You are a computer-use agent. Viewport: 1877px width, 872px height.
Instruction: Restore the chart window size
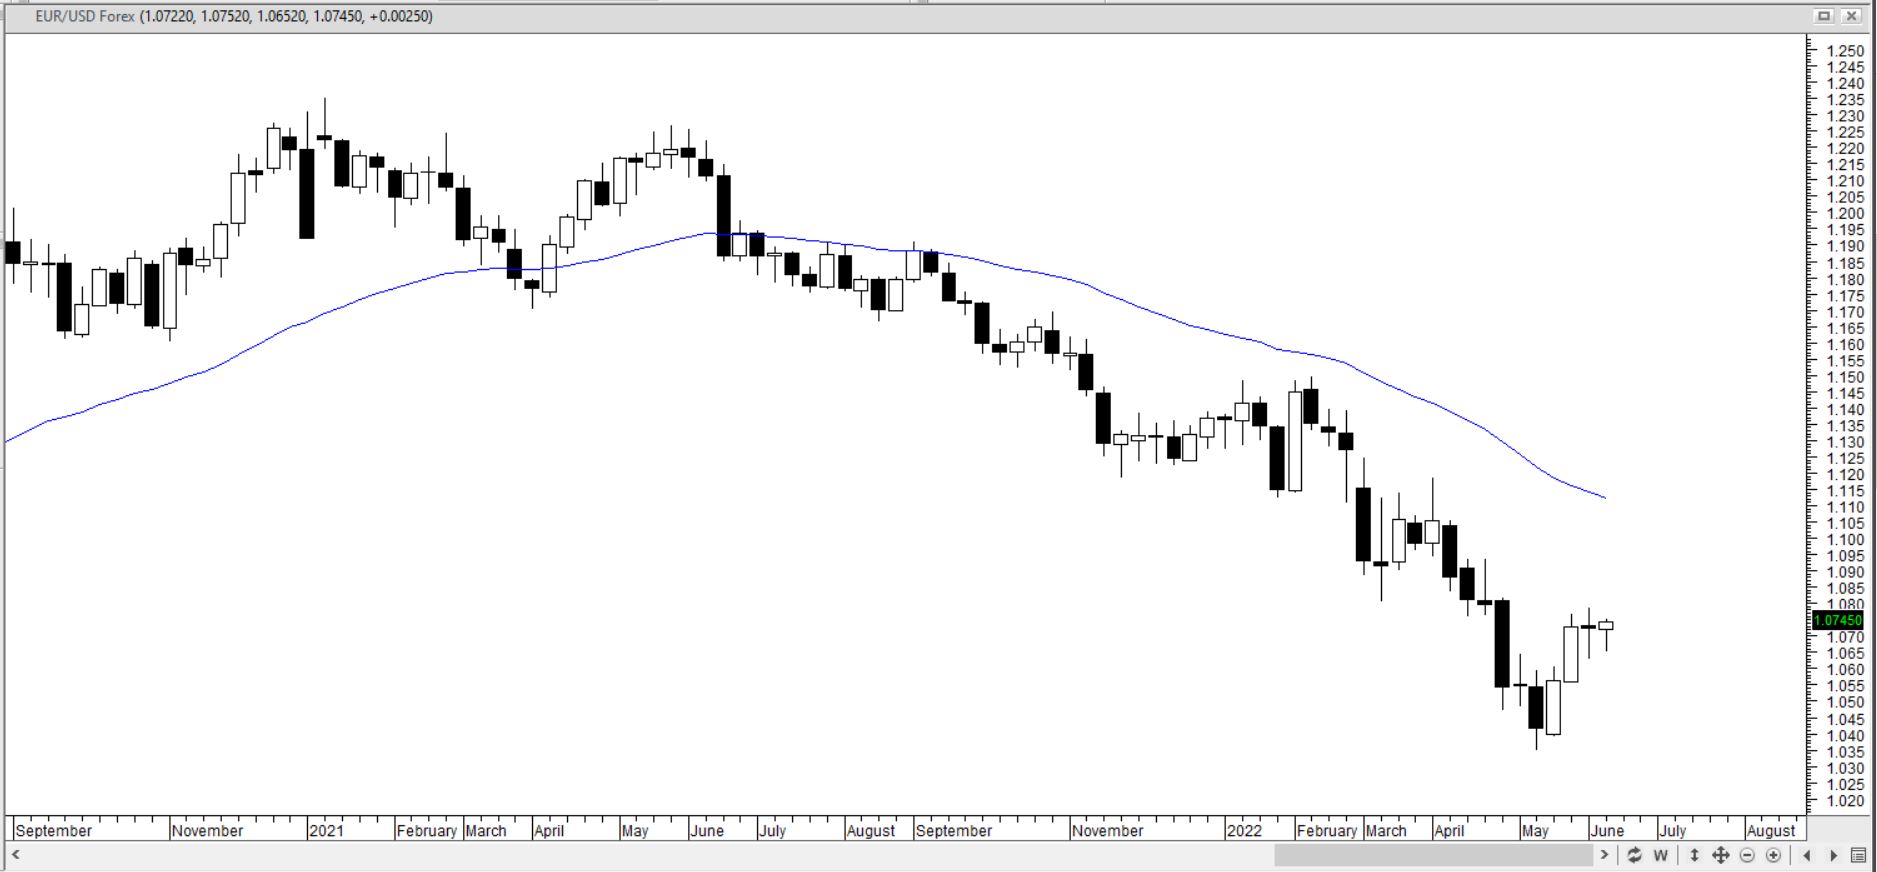1824,16
